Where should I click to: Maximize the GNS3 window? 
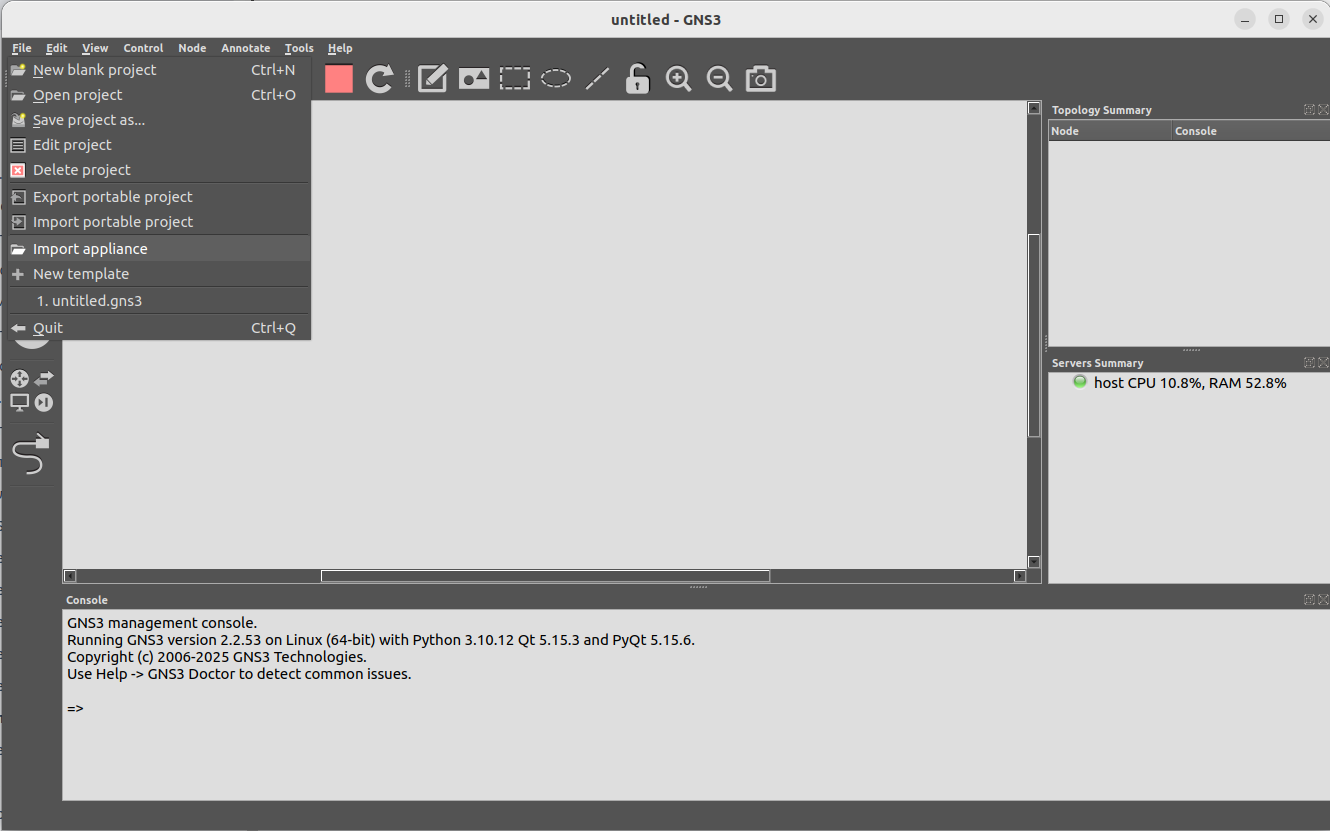[1279, 19]
